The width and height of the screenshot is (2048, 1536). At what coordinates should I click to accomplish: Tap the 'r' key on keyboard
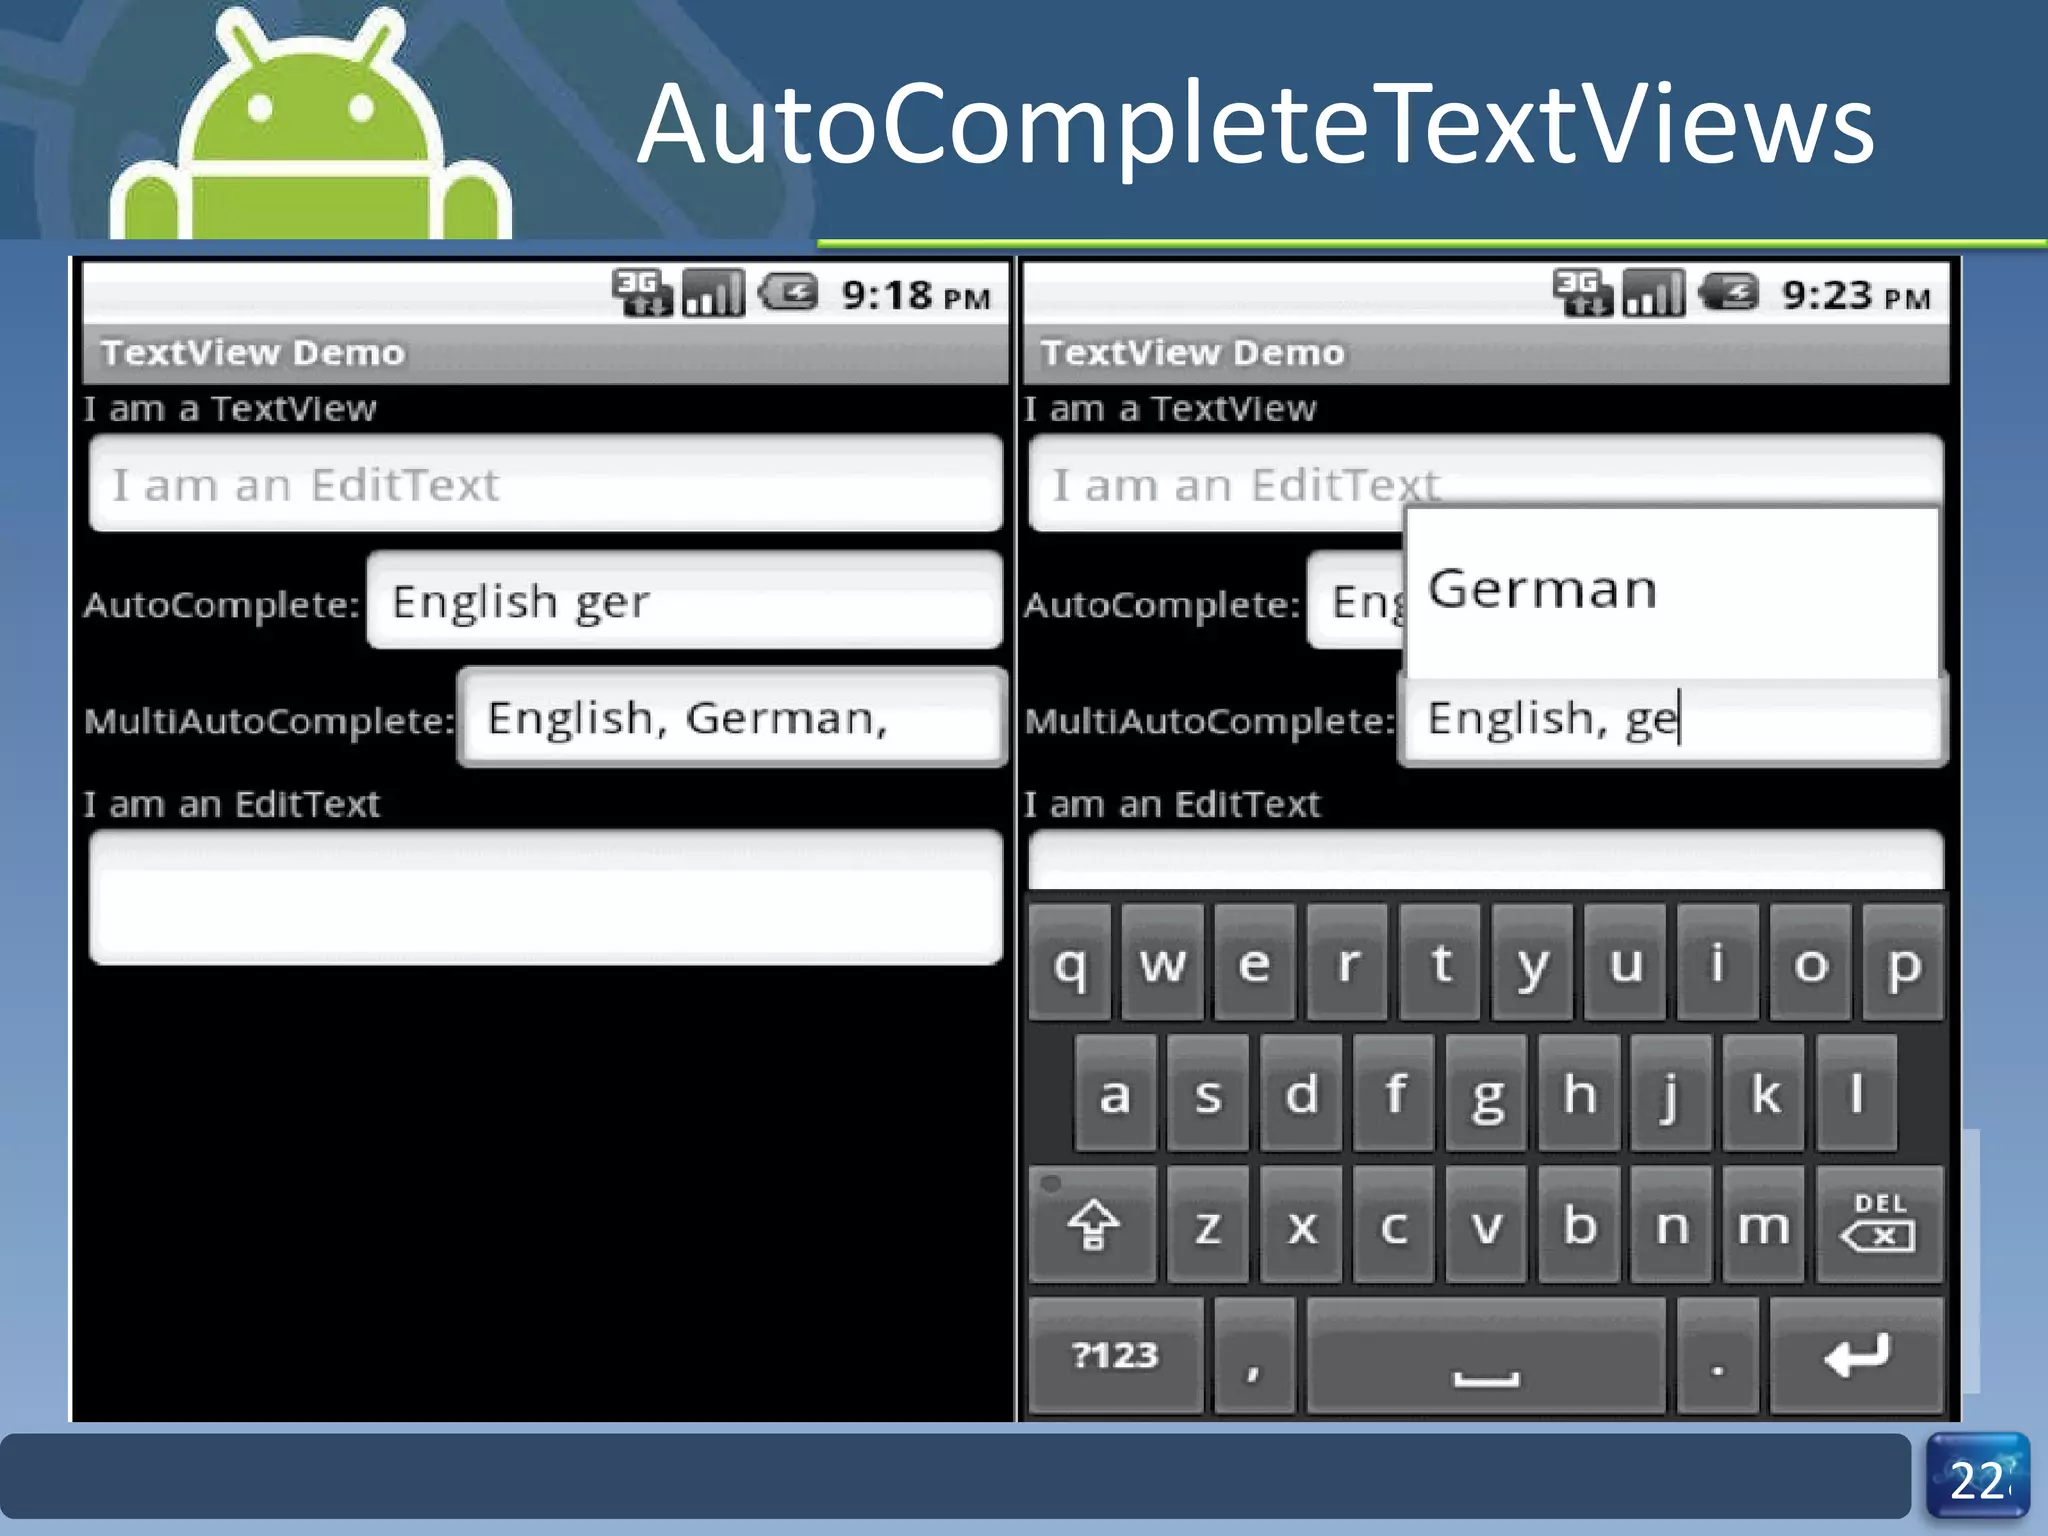[1347, 963]
